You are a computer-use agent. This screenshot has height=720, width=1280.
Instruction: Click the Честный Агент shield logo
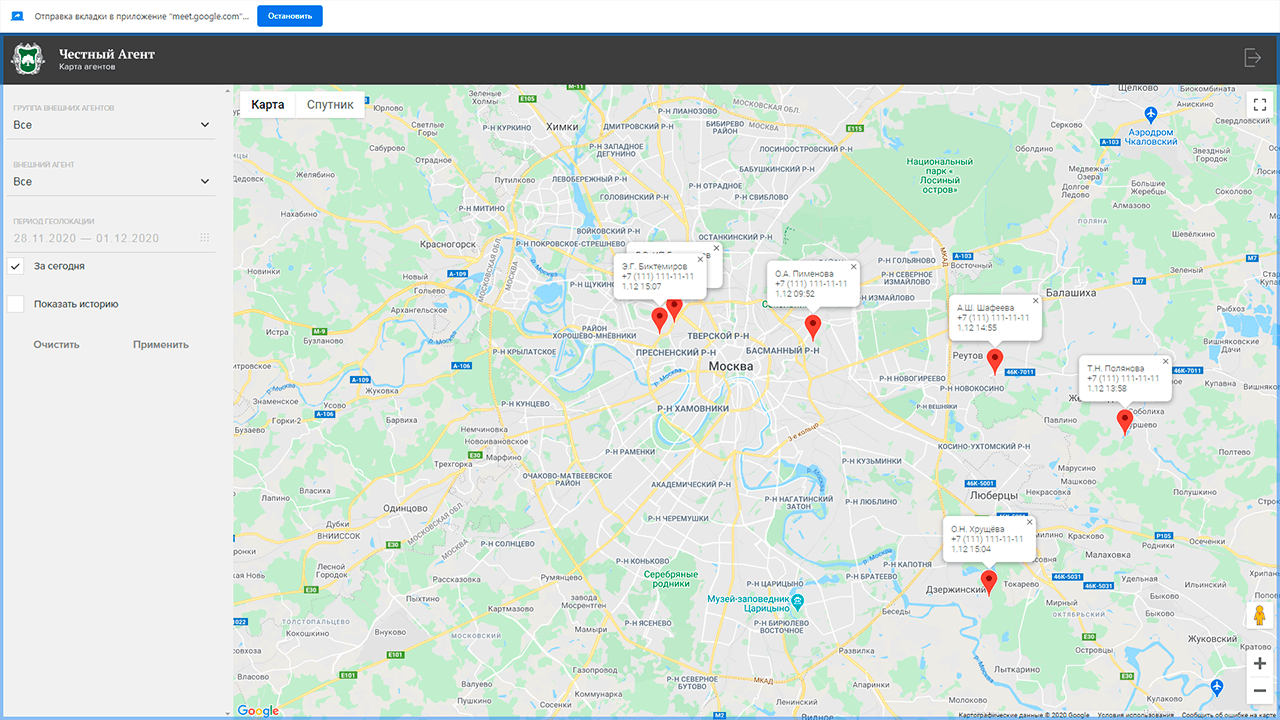pyautogui.click(x=28, y=59)
